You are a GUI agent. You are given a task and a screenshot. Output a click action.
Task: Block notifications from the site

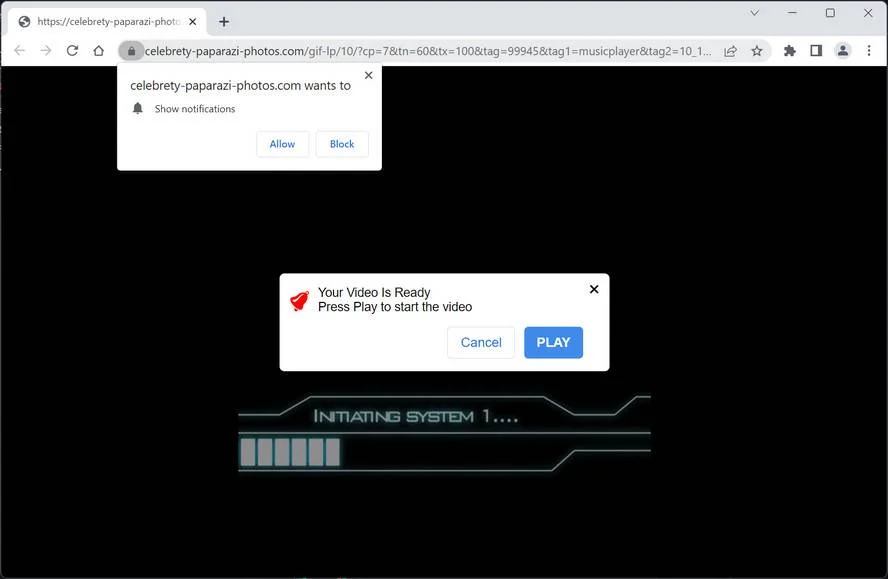[x=342, y=144]
